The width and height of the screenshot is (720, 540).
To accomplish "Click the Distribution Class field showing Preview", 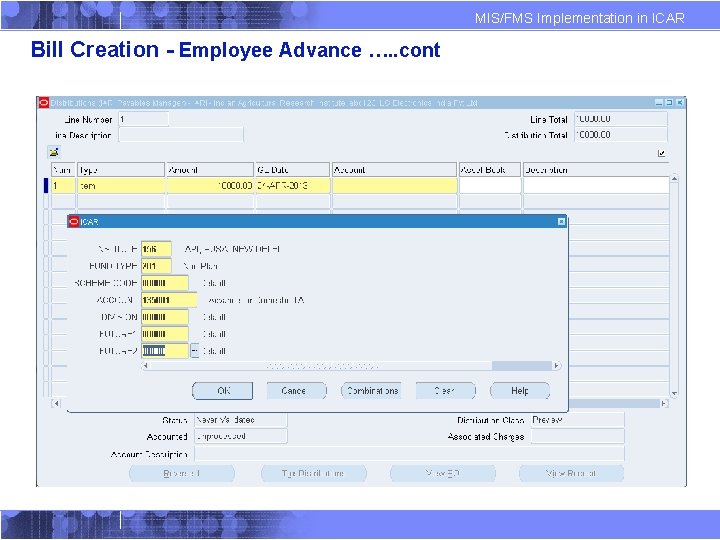I will [x=577, y=420].
